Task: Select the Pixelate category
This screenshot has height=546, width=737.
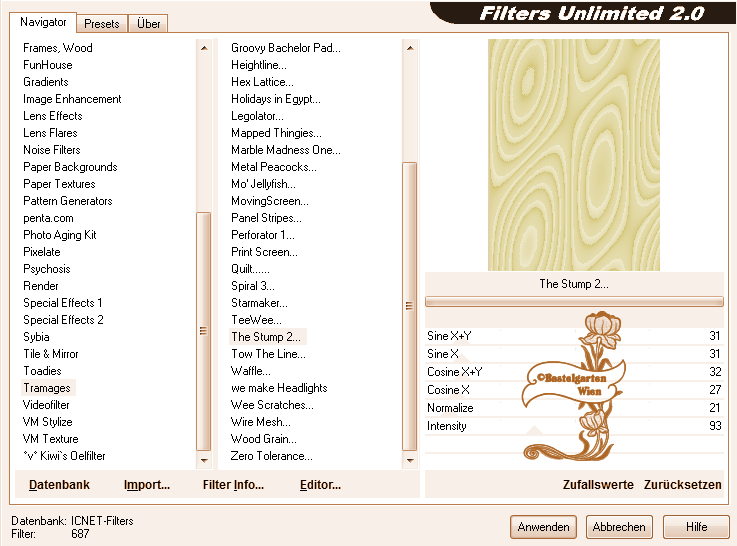Action: (41, 252)
